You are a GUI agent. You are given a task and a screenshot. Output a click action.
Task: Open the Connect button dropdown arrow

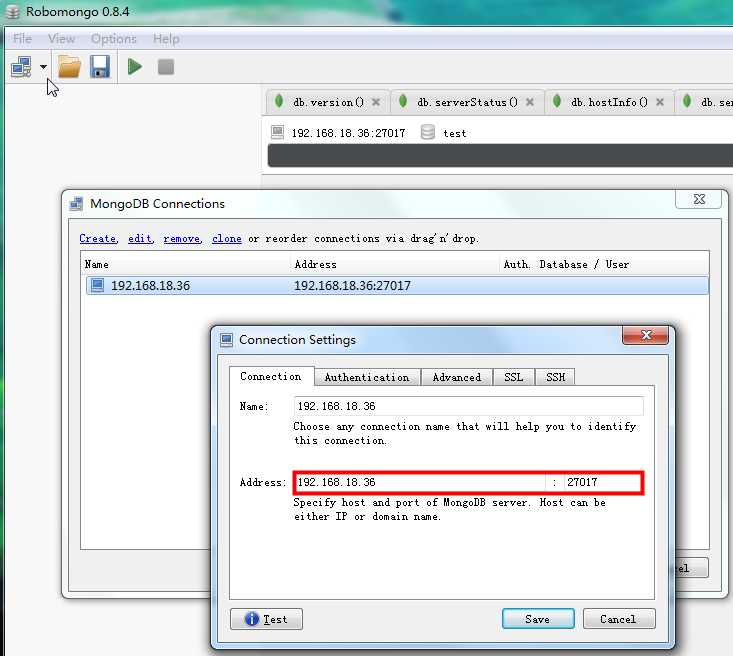pyautogui.click(x=43, y=67)
